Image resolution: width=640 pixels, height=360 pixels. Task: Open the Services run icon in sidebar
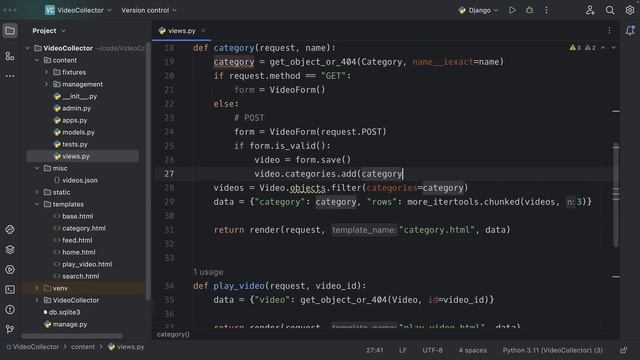pos(10,269)
